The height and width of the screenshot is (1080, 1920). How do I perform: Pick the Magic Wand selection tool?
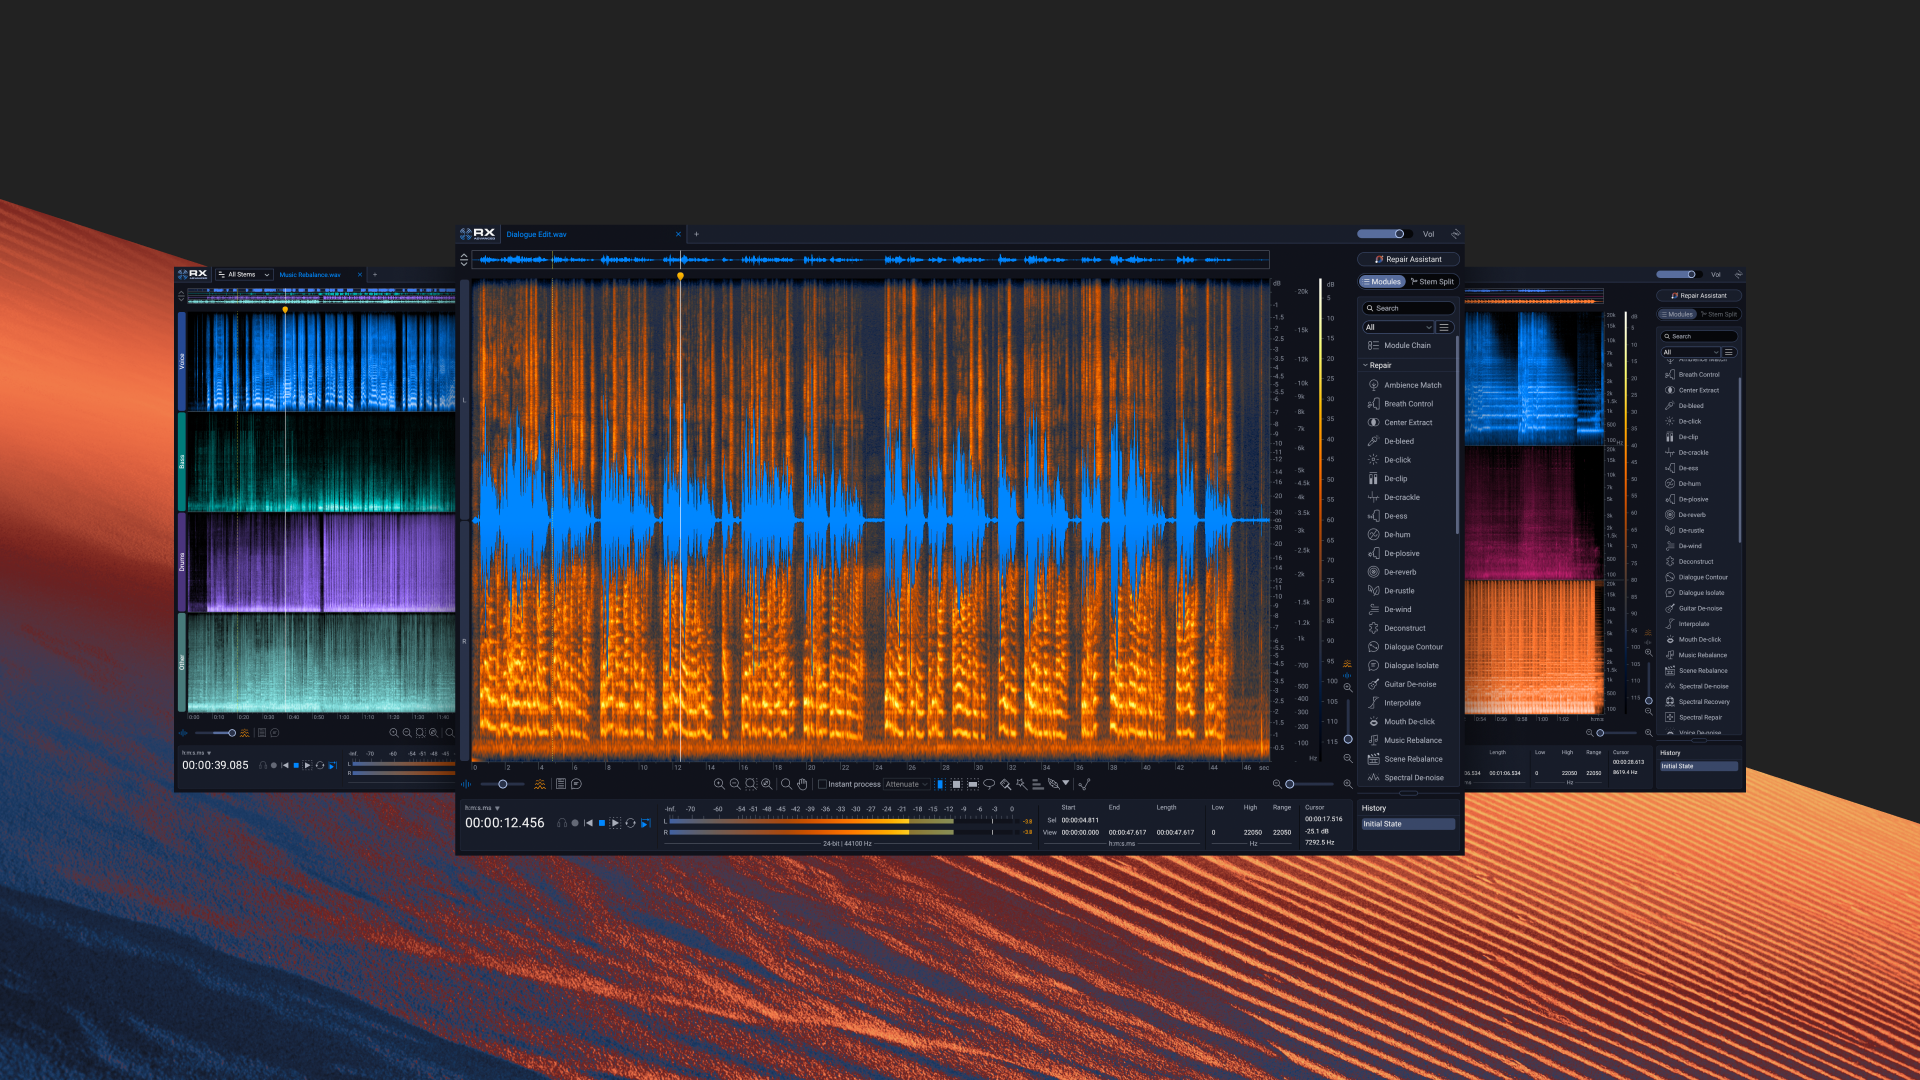[x=1021, y=785]
